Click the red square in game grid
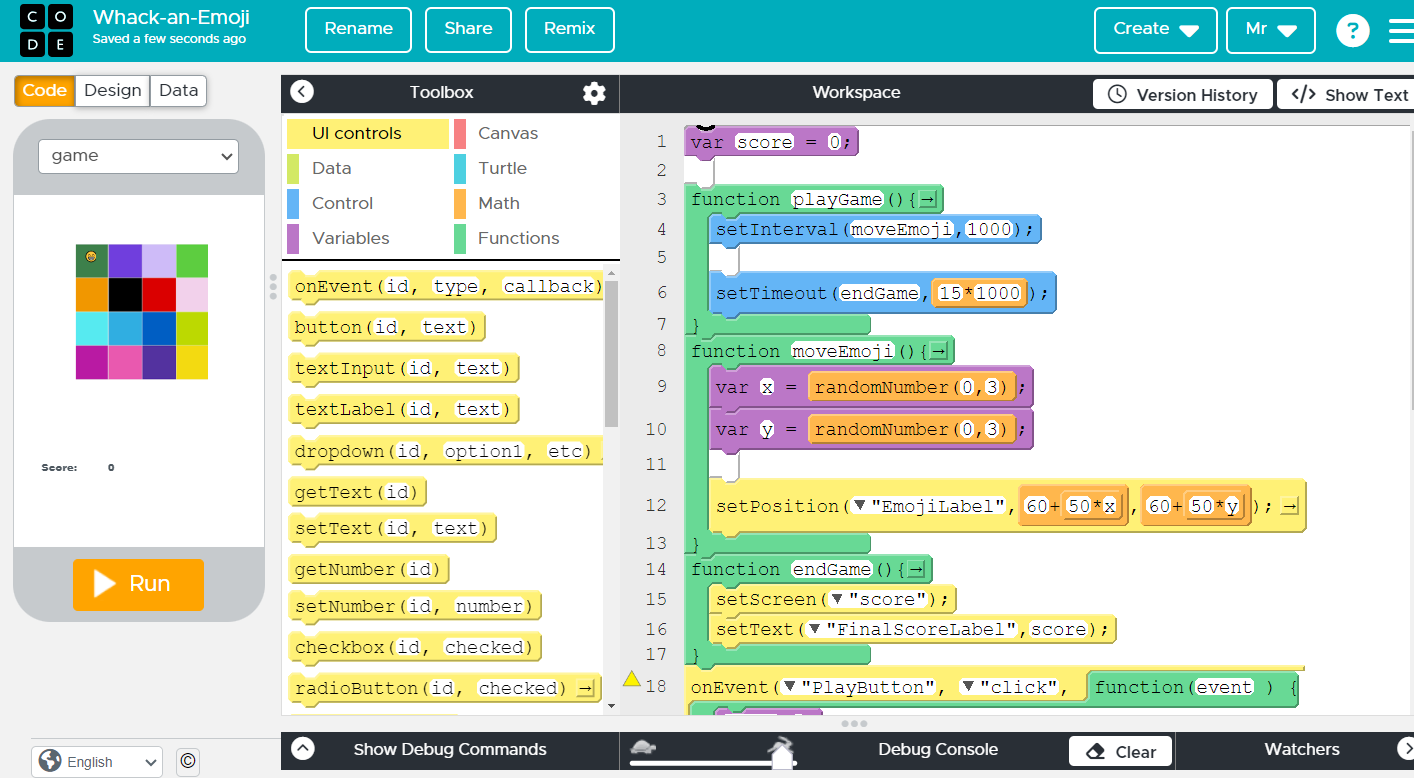 (x=159, y=295)
